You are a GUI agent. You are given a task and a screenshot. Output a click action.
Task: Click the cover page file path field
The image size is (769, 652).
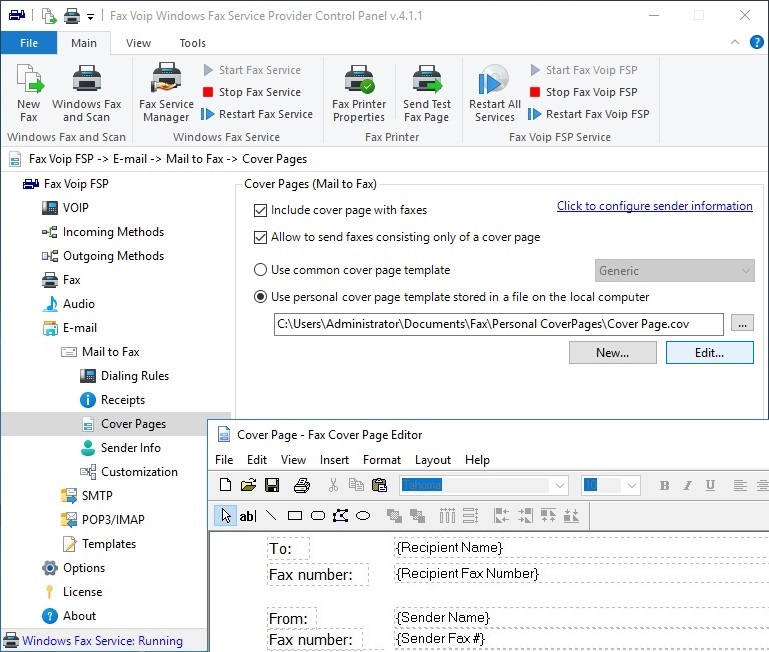[498, 324]
